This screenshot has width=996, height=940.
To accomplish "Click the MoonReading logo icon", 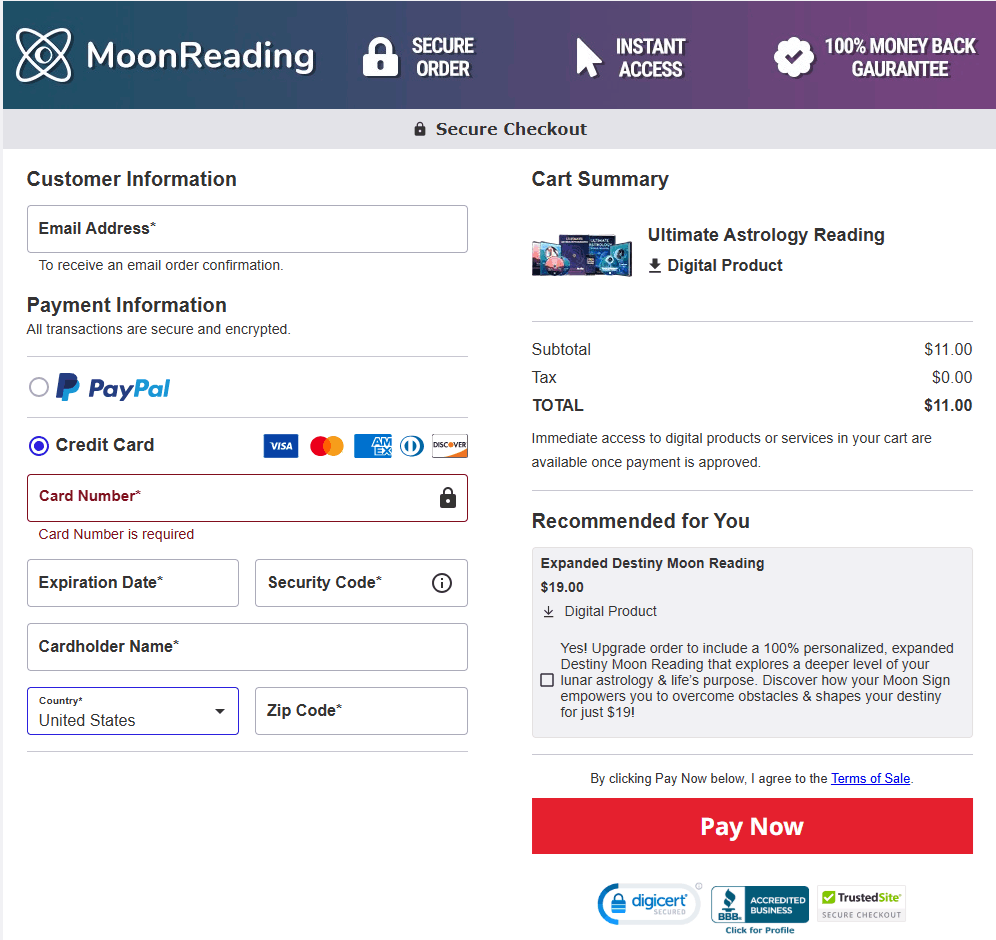I will [44, 56].
